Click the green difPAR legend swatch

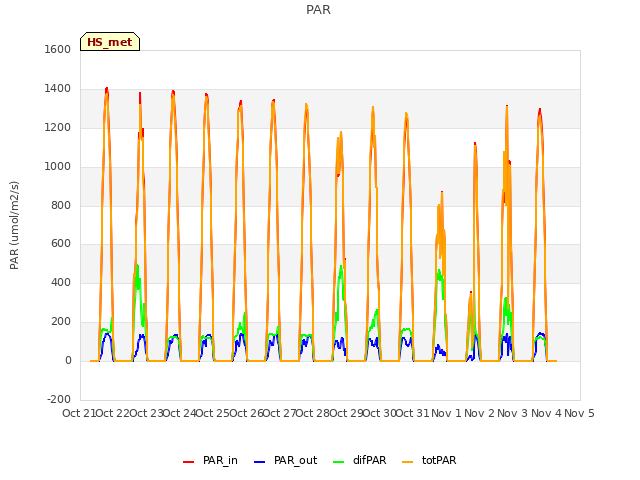[x=339, y=462]
